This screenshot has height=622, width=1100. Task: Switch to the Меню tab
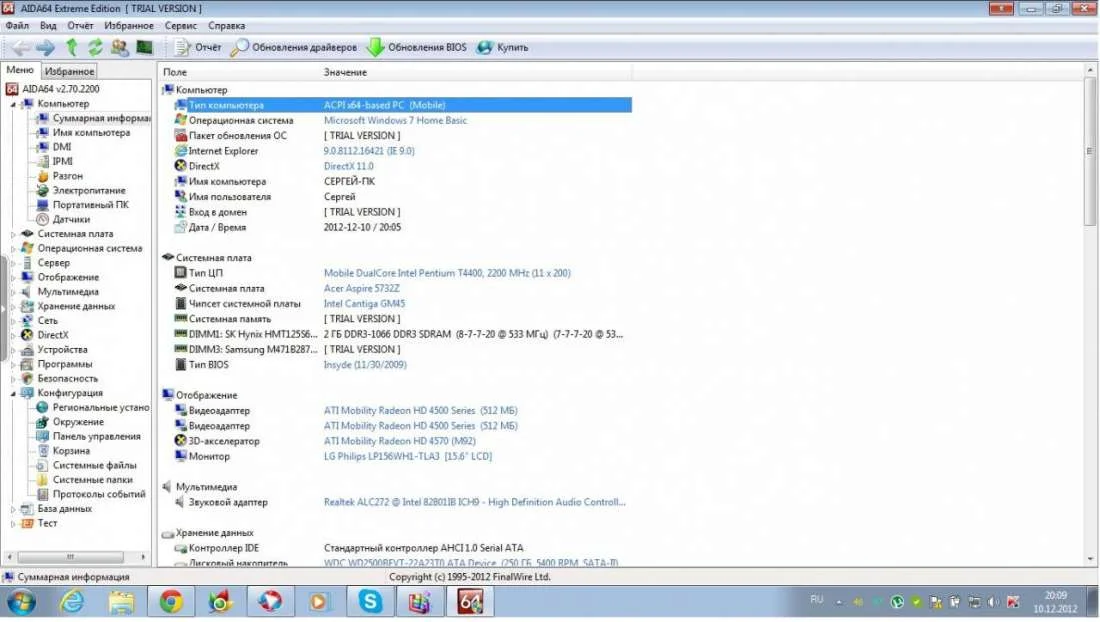(20, 70)
